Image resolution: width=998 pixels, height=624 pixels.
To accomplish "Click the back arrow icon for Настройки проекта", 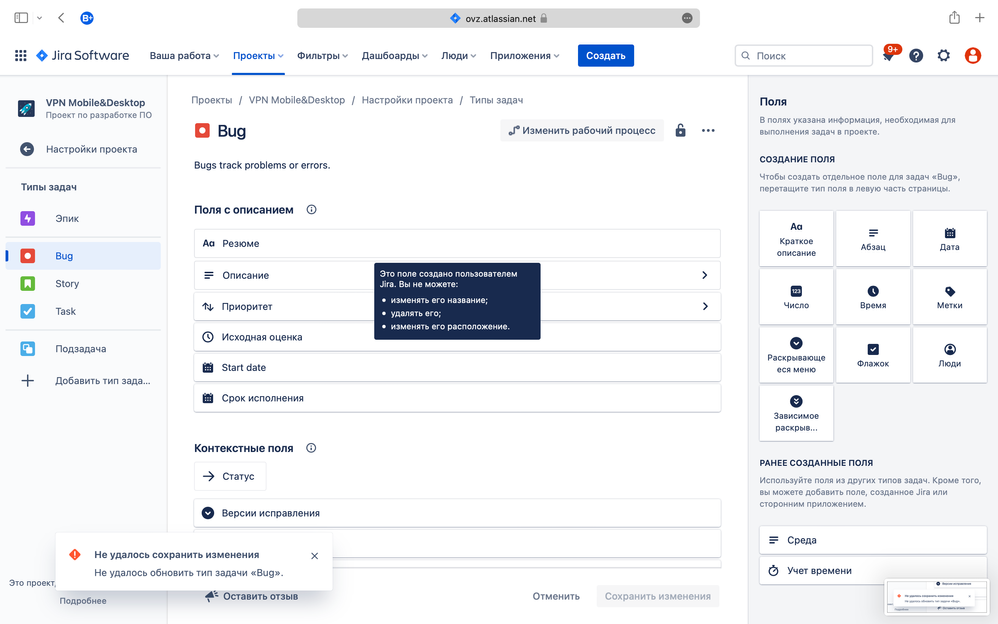I will (27, 149).
